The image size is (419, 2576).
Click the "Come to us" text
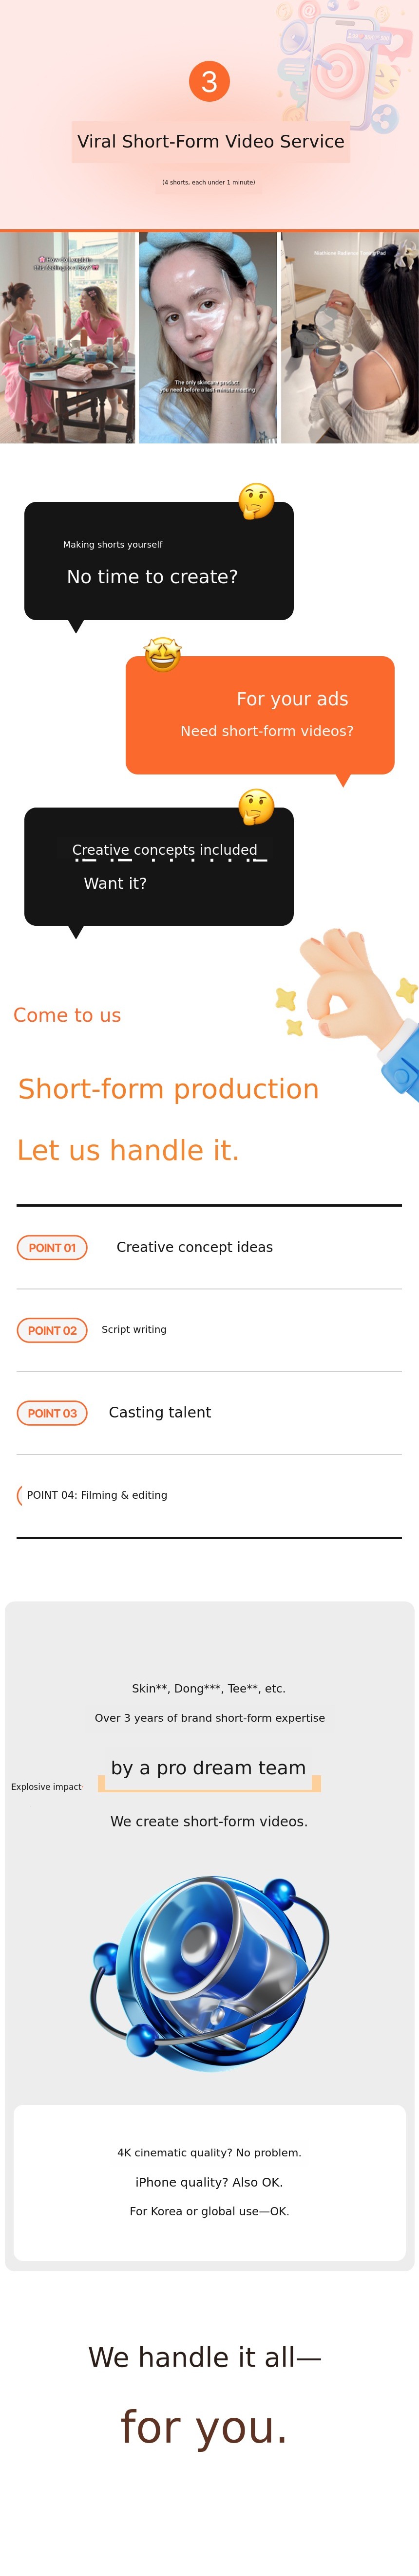pyautogui.click(x=67, y=1015)
